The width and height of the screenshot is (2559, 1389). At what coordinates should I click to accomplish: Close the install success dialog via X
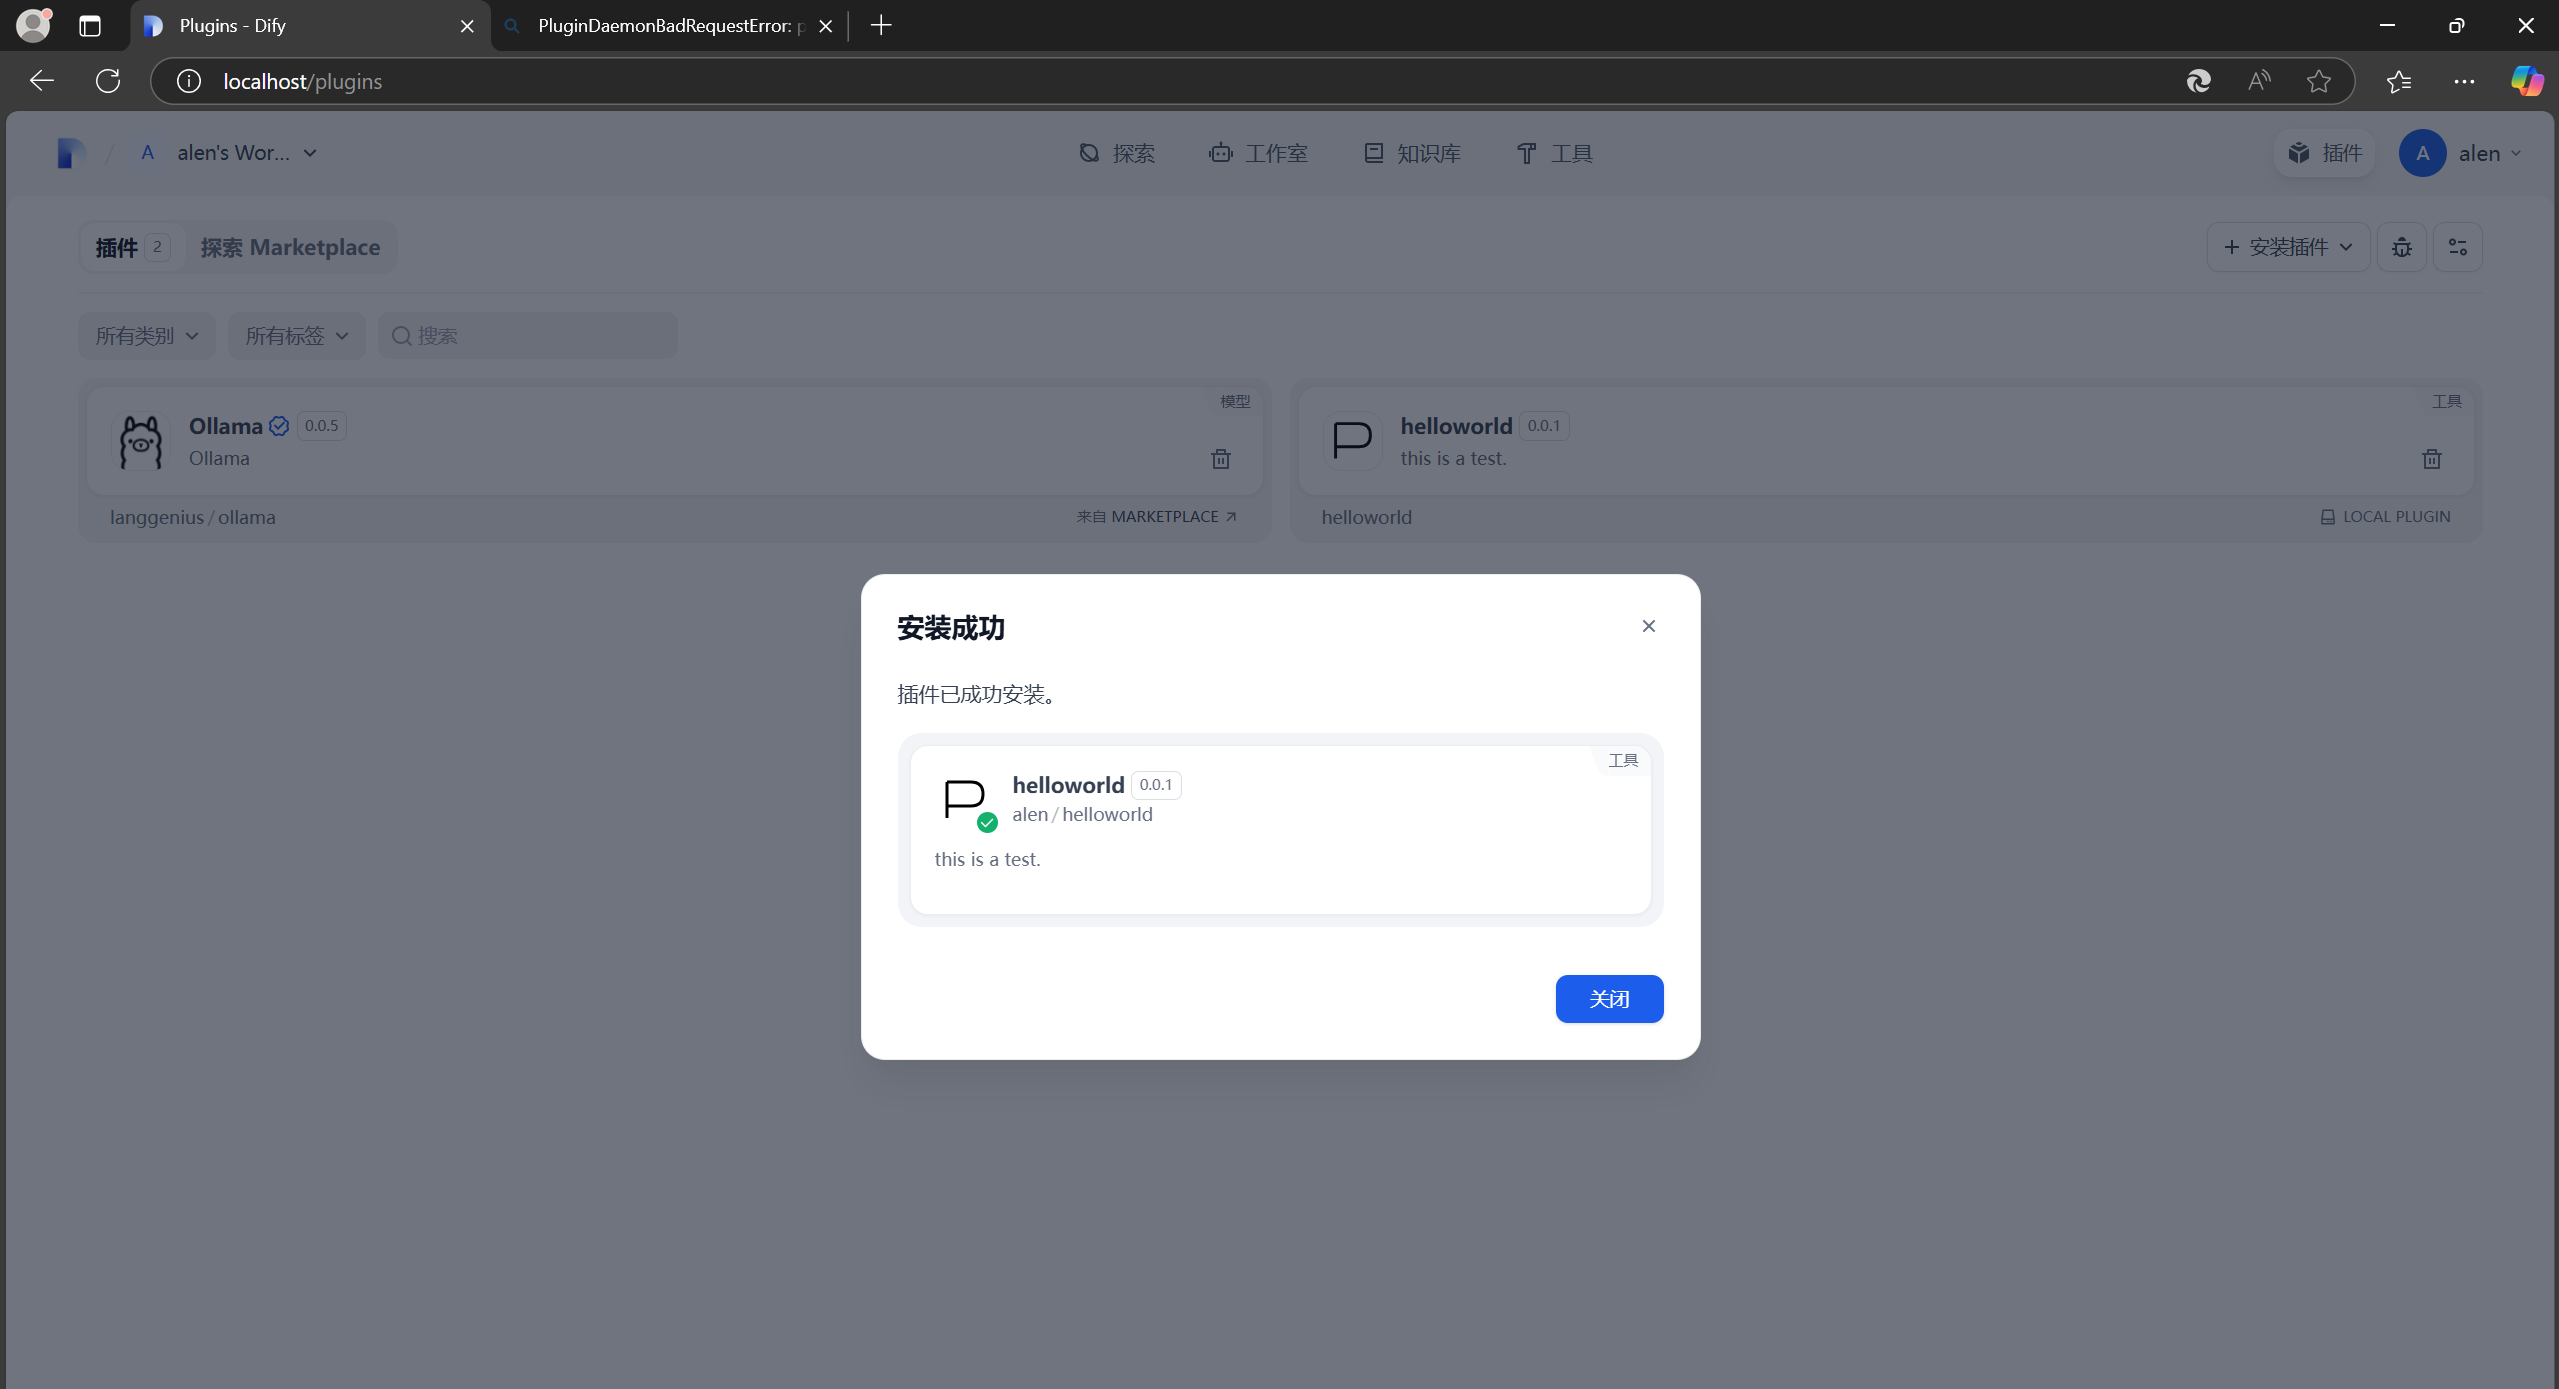(1648, 626)
